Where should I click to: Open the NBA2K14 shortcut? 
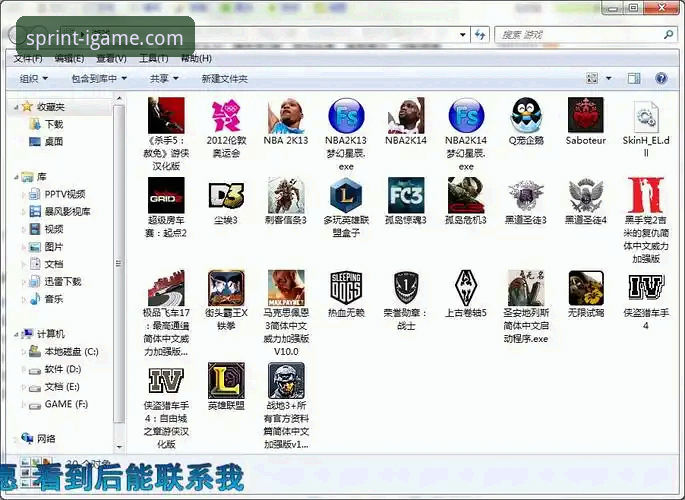pyautogui.click(x=406, y=116)
